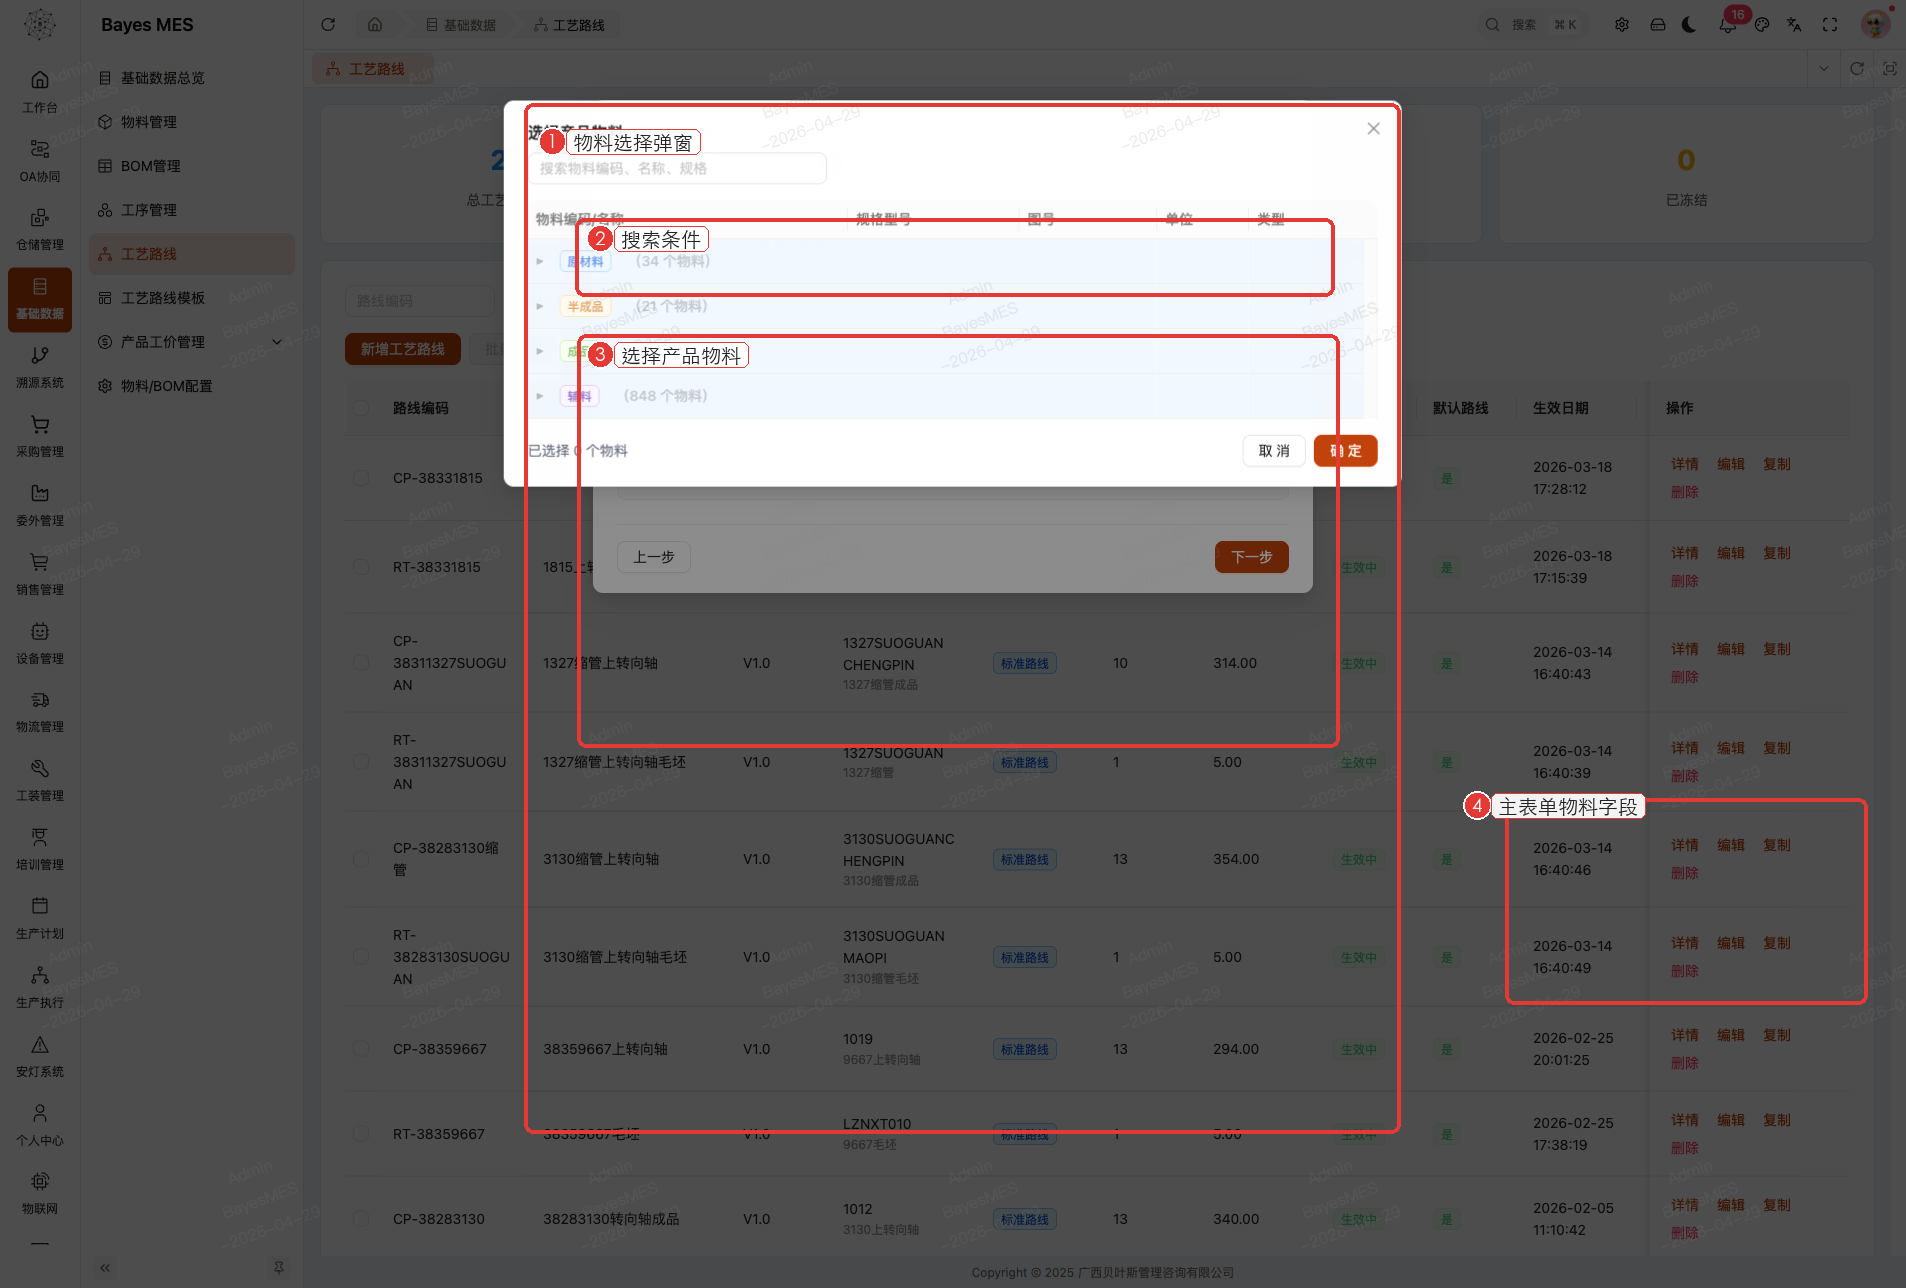Click the top bar refresh icon
The height and width of the screenshot is (1288, 1906).
328,25
